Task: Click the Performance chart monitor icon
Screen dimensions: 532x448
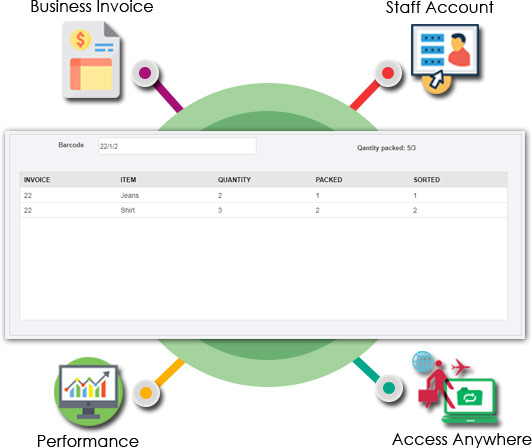Action: (x=88, y=392)
